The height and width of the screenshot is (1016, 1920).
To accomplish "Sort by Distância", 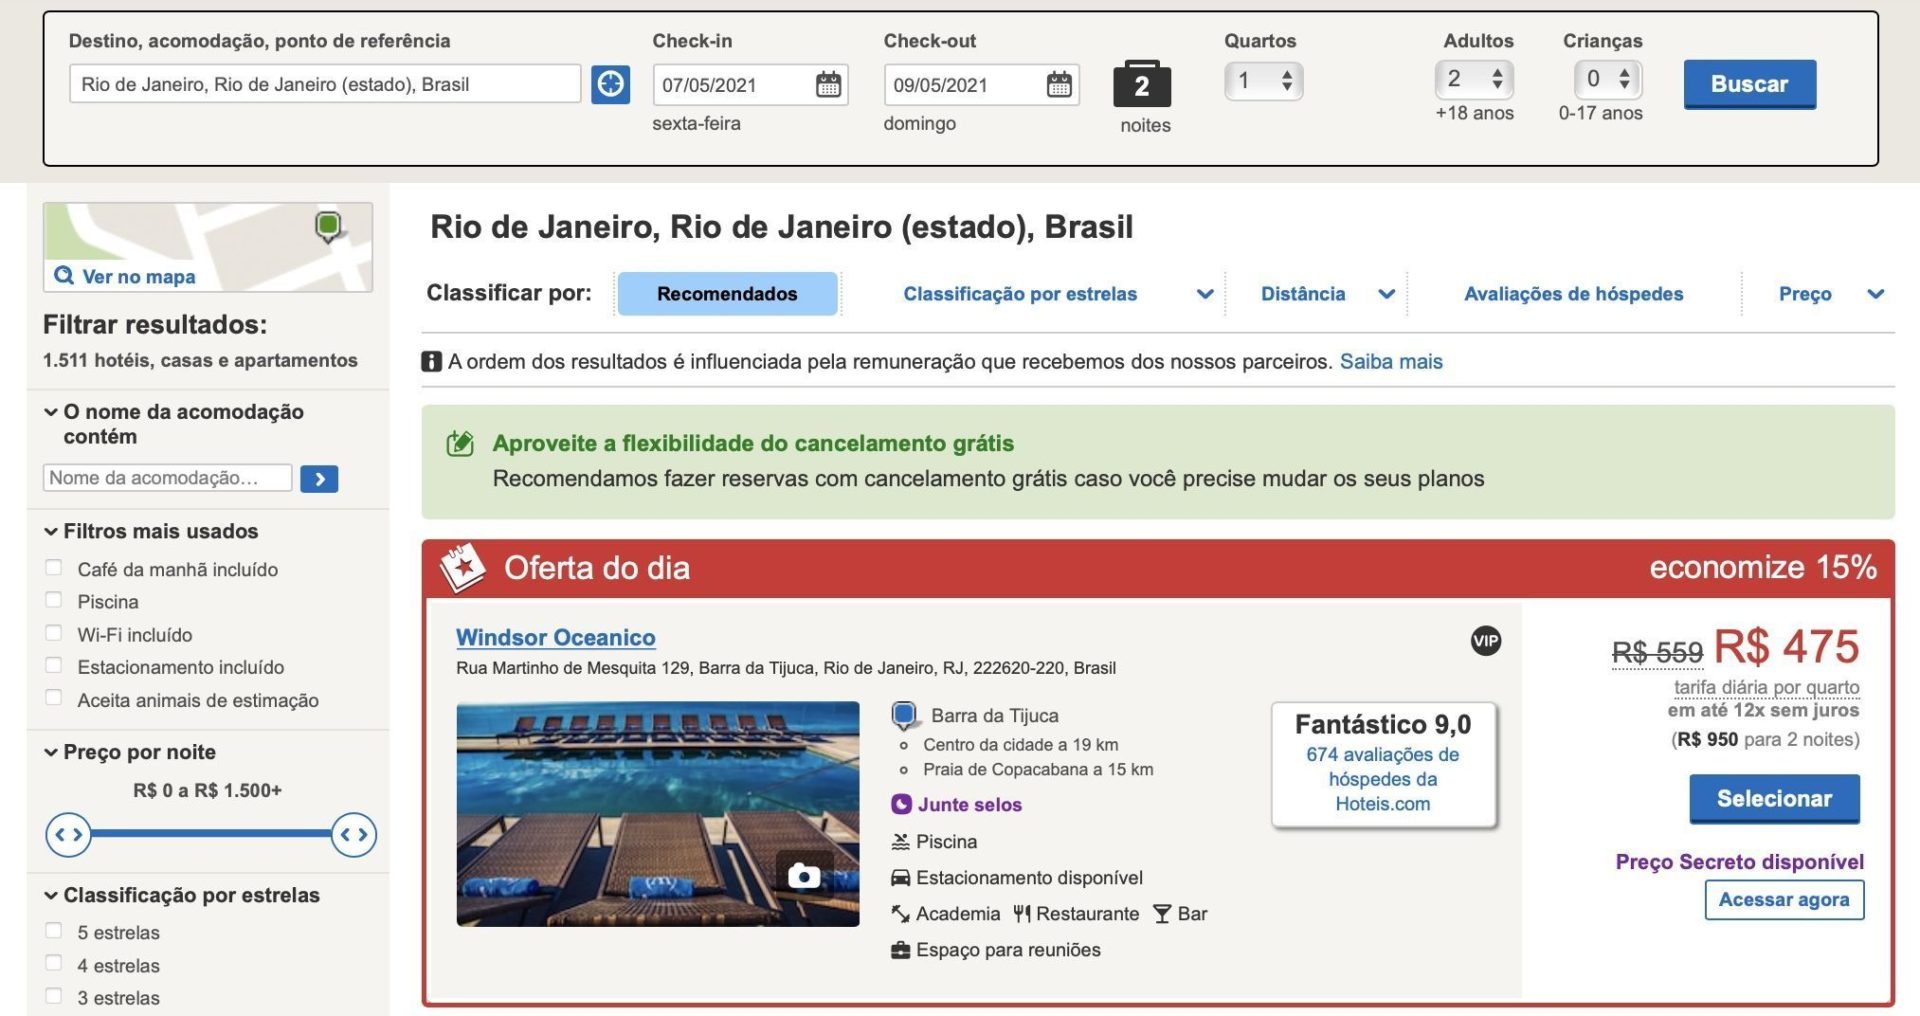I will 1303,294.
